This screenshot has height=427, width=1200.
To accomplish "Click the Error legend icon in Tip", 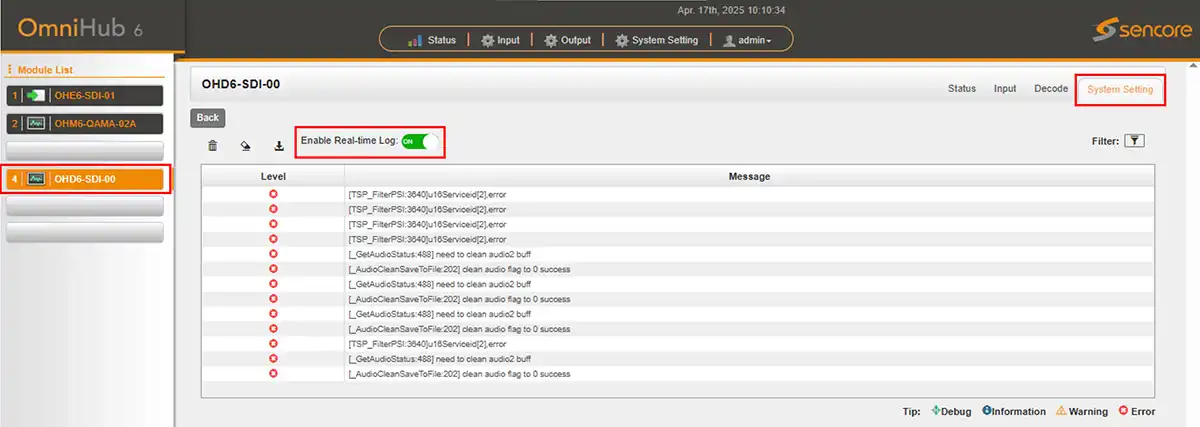I will pyautogui.click(x=1123, y=410).
